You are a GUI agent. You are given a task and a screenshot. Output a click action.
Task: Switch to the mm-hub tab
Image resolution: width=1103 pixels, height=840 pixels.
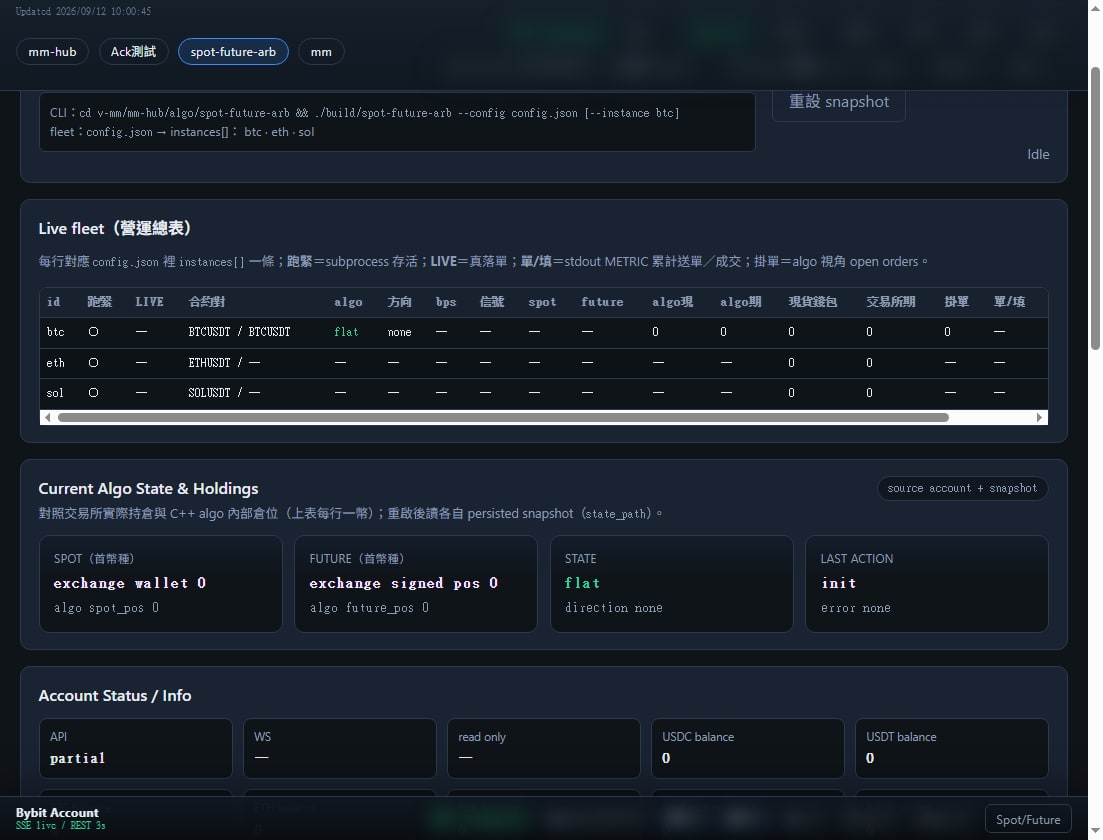(52, 51)
